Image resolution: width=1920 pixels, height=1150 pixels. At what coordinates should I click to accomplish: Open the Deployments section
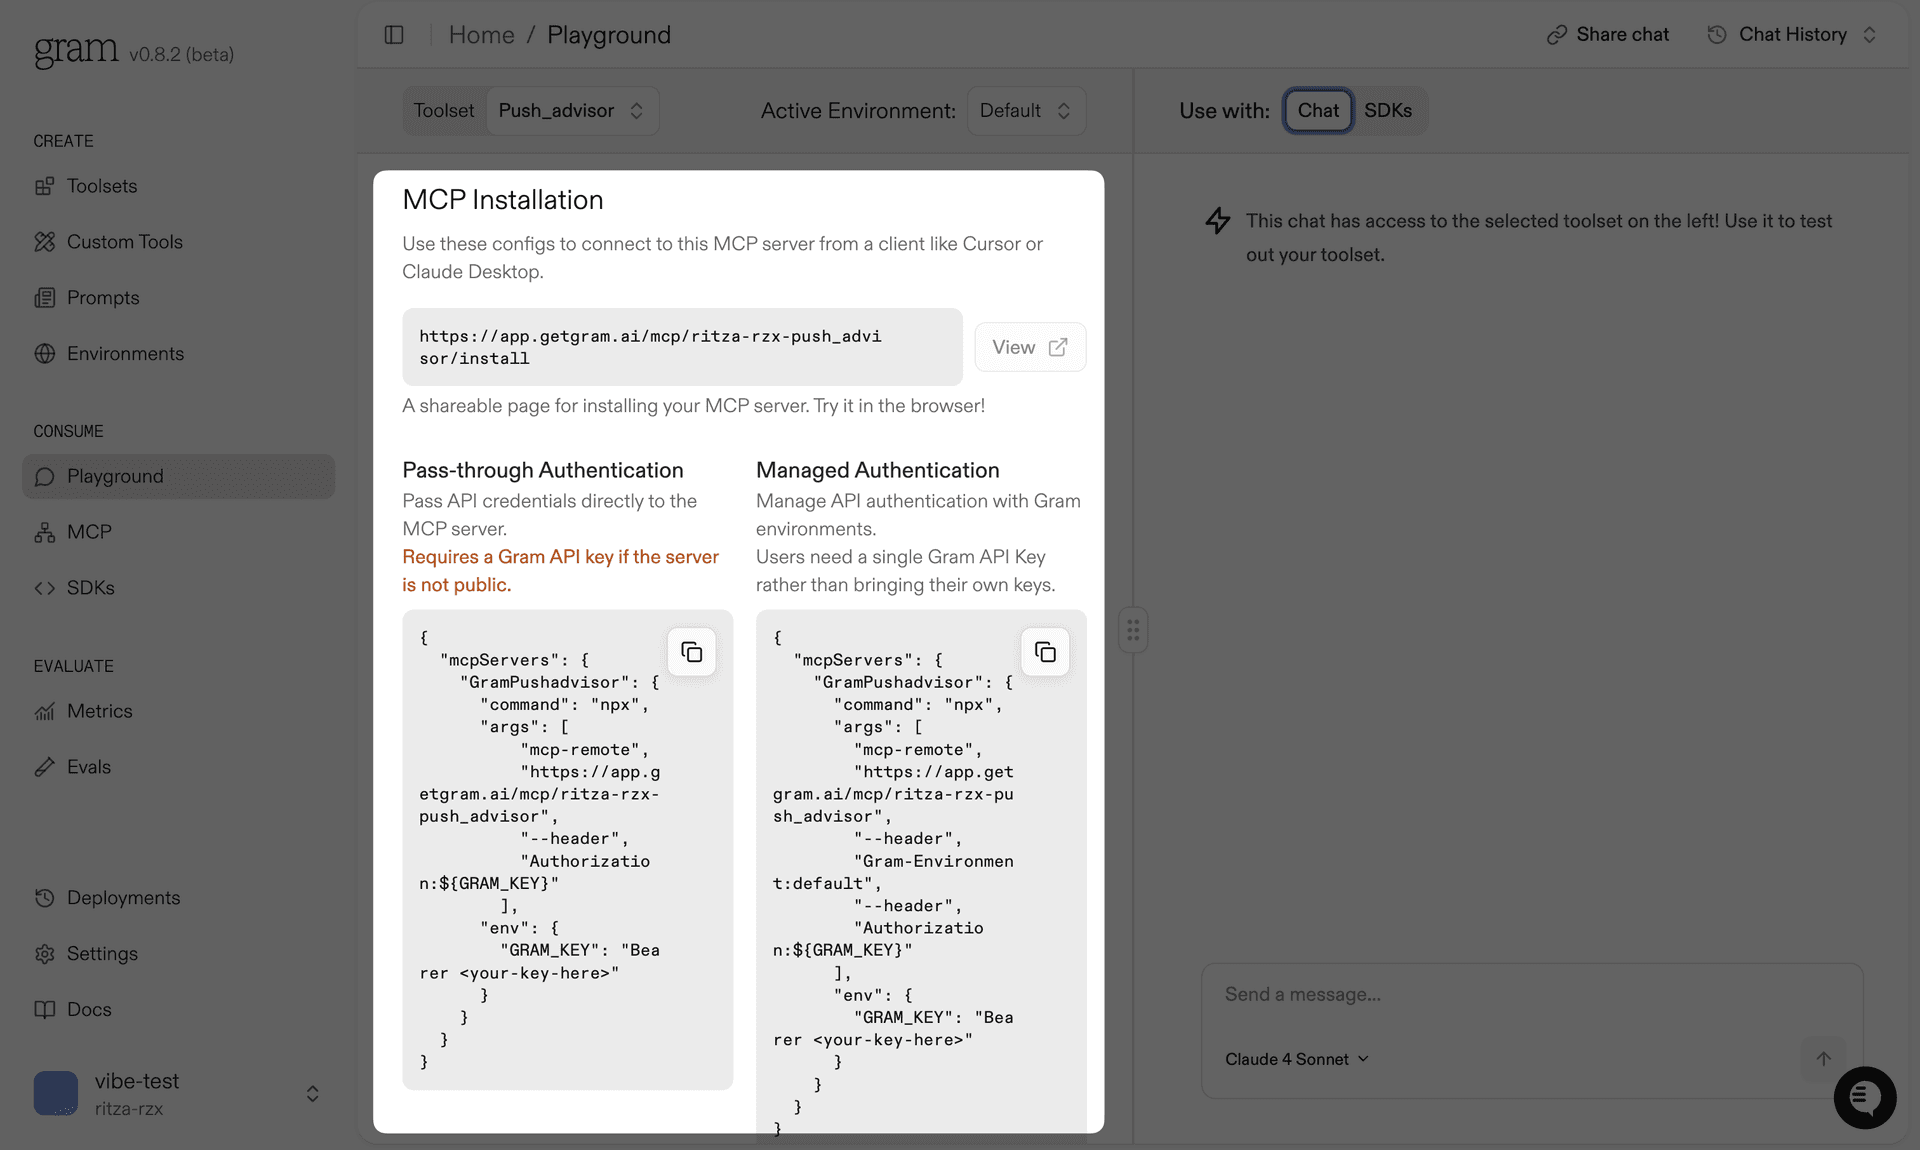pyautogui.click(x=124, y=897)
